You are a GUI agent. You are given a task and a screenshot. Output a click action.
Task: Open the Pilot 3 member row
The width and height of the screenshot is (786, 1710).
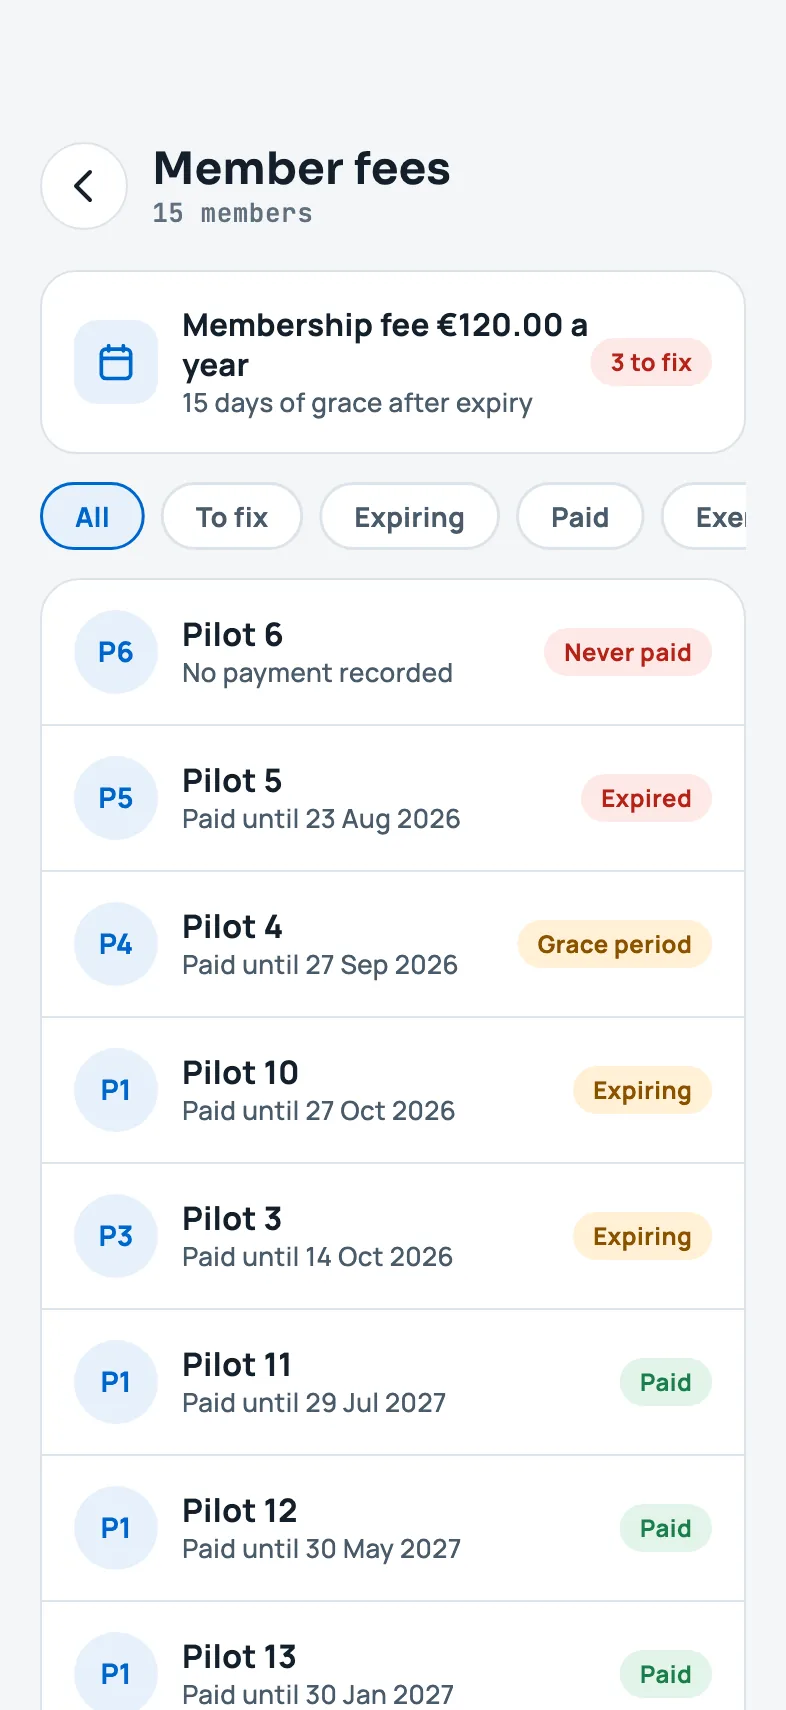coord(393,1236)
